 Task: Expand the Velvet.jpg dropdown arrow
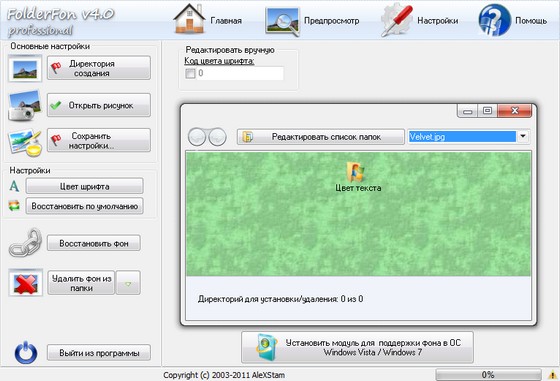(523, 136)
